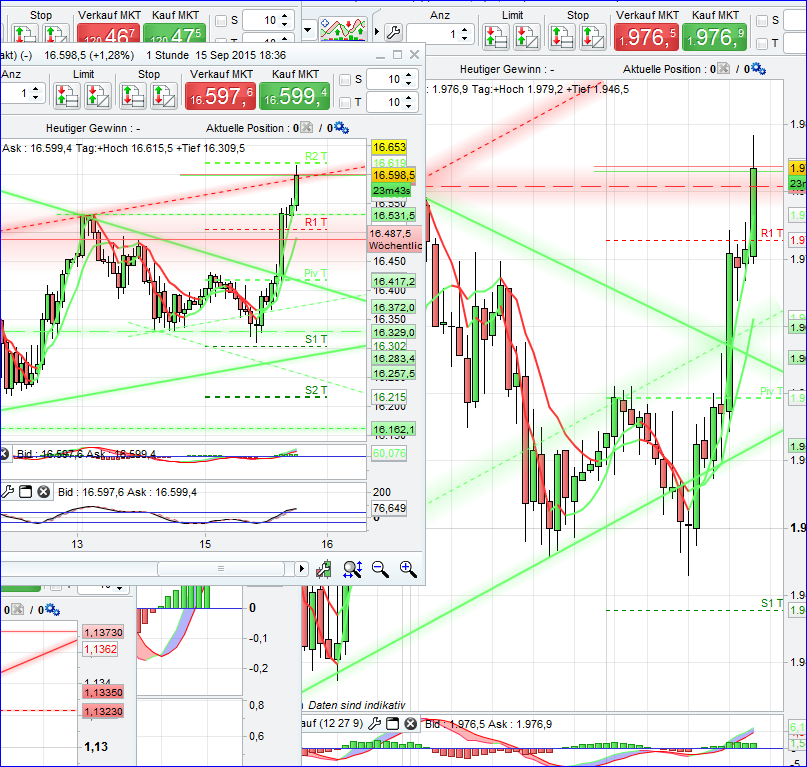807x767 pixels.
Task: Open settings wrench on the Bid/Ask indicator panel
Action: 8,491
